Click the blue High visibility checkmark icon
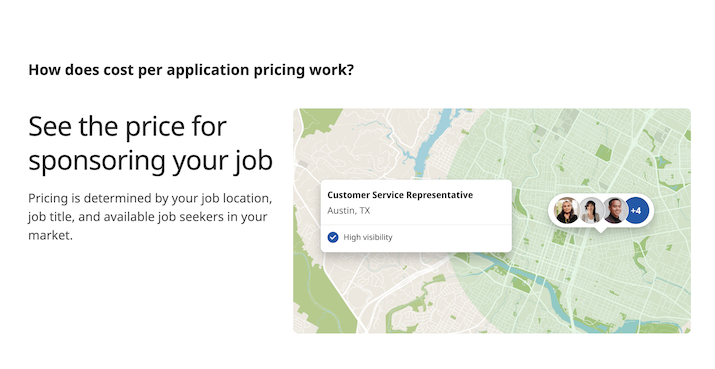Viewport: 715px width, 369px height. (x=333, y=237)
